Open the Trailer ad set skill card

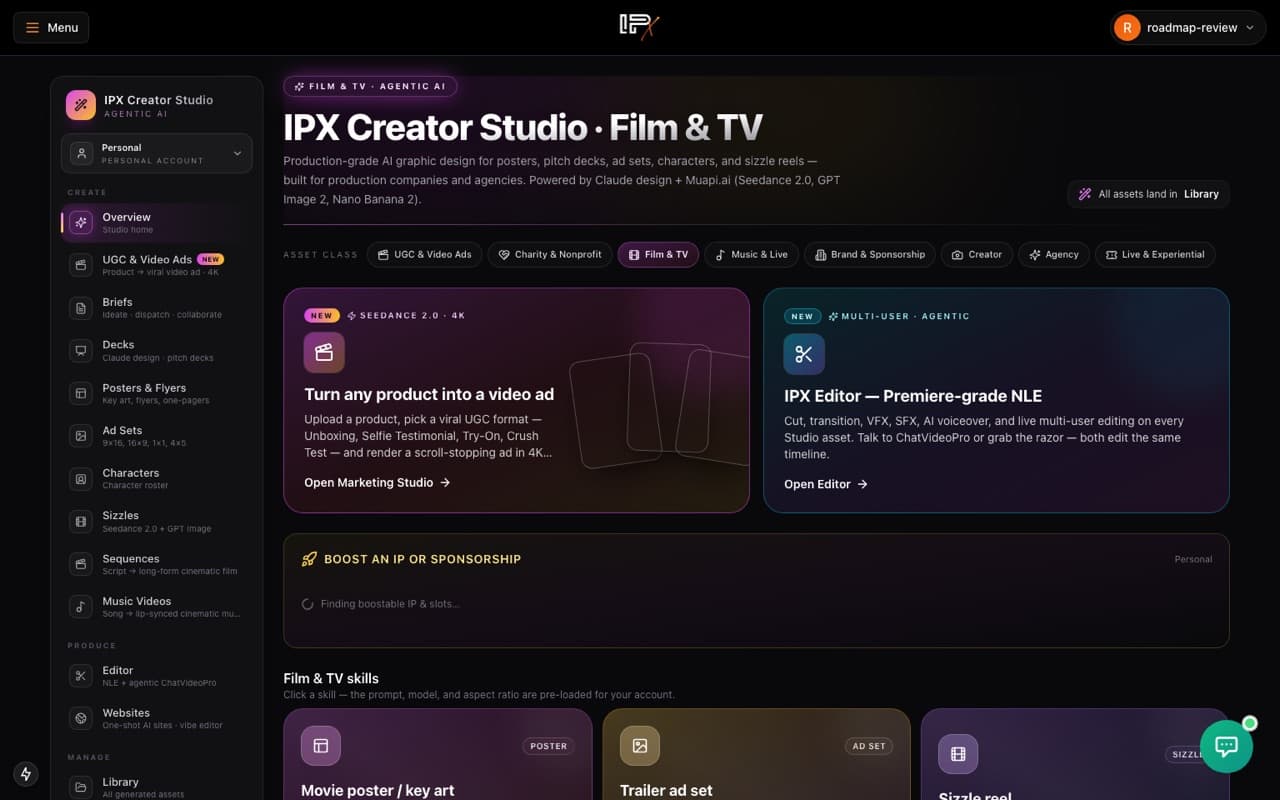pyautogui.click(x=756, y=755)
